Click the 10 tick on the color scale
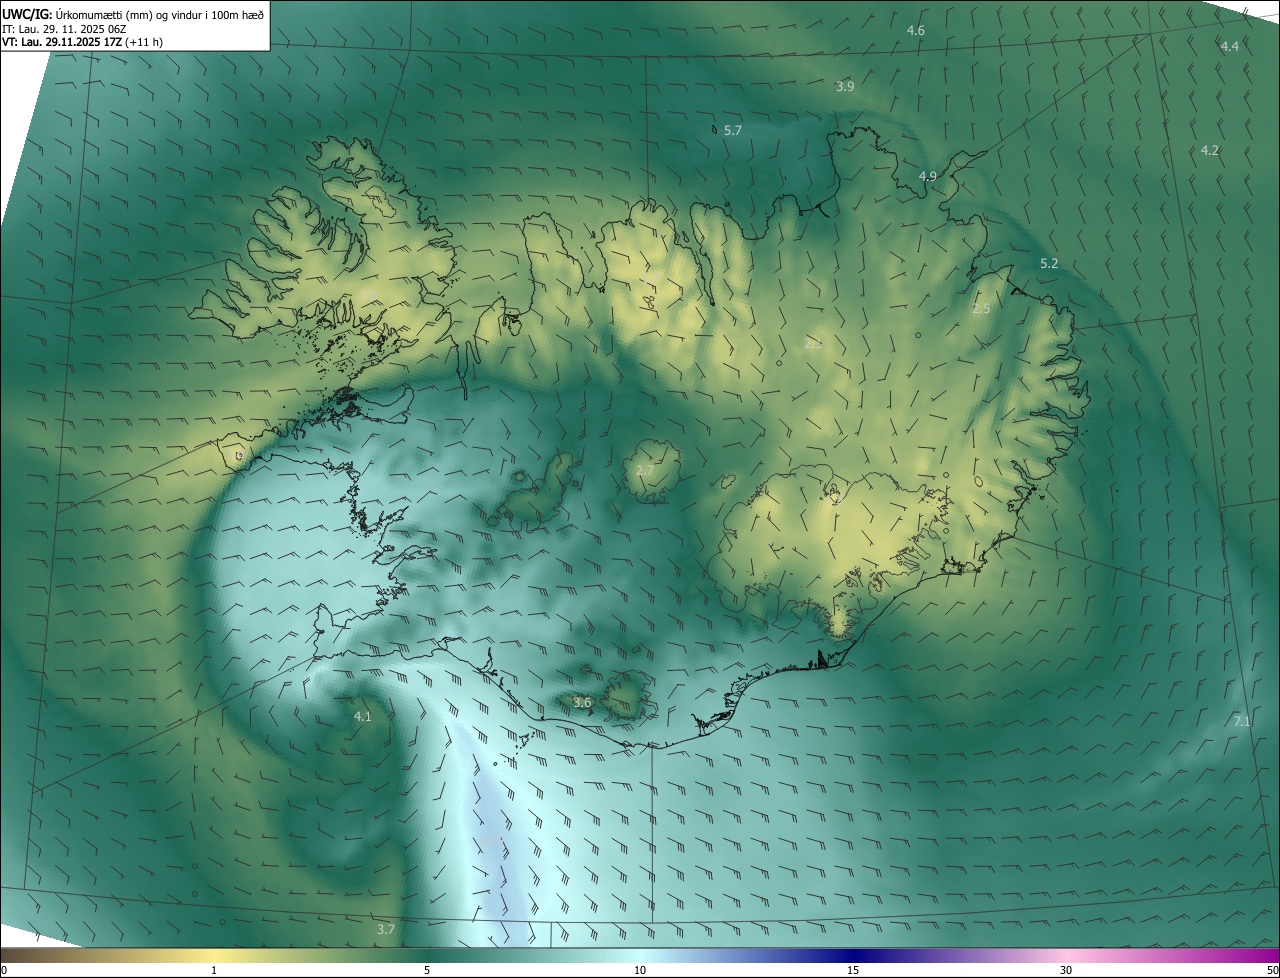The image size is (1280, 978). [x=640, y=971]
